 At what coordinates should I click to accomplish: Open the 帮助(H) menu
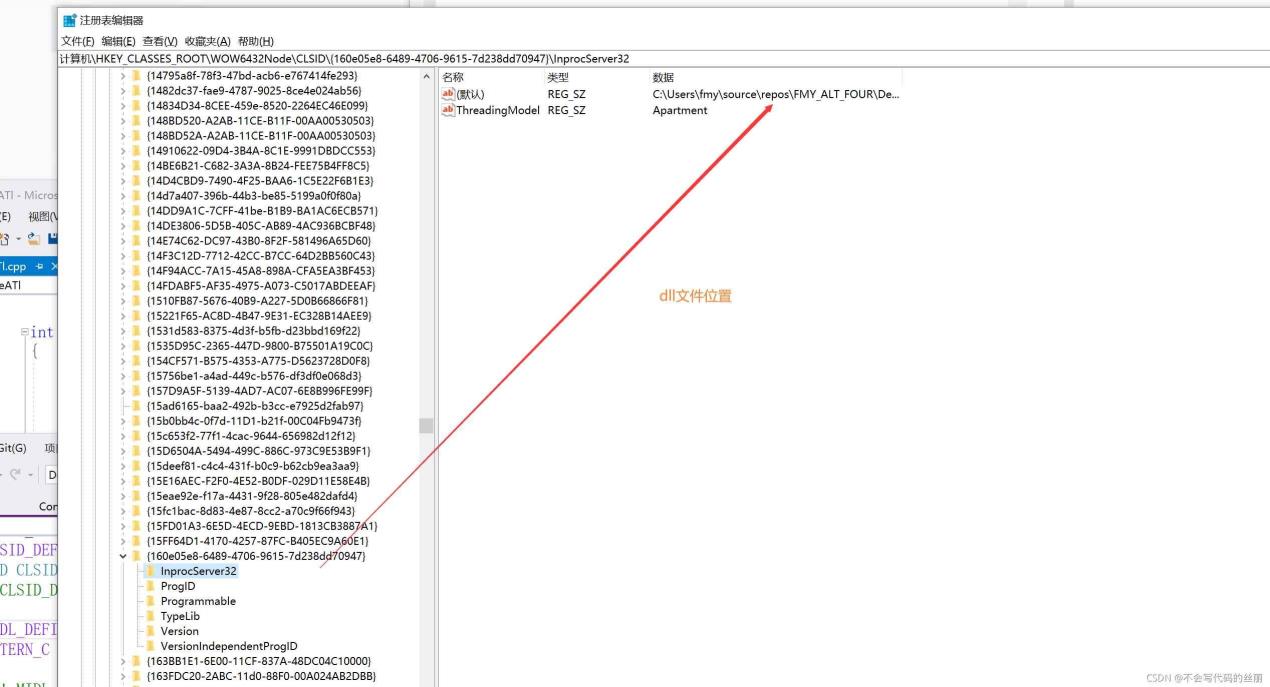click(x=255, y=41)
